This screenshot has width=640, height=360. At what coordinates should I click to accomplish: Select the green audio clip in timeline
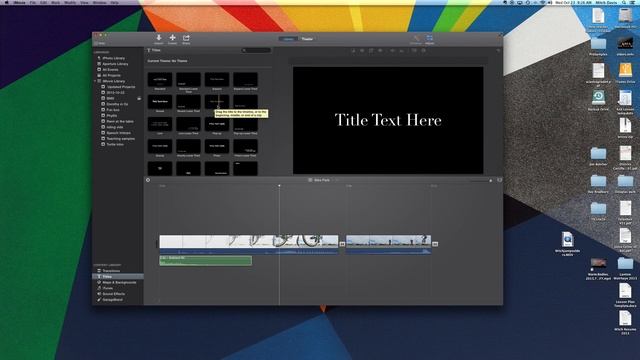pos(205,260)
